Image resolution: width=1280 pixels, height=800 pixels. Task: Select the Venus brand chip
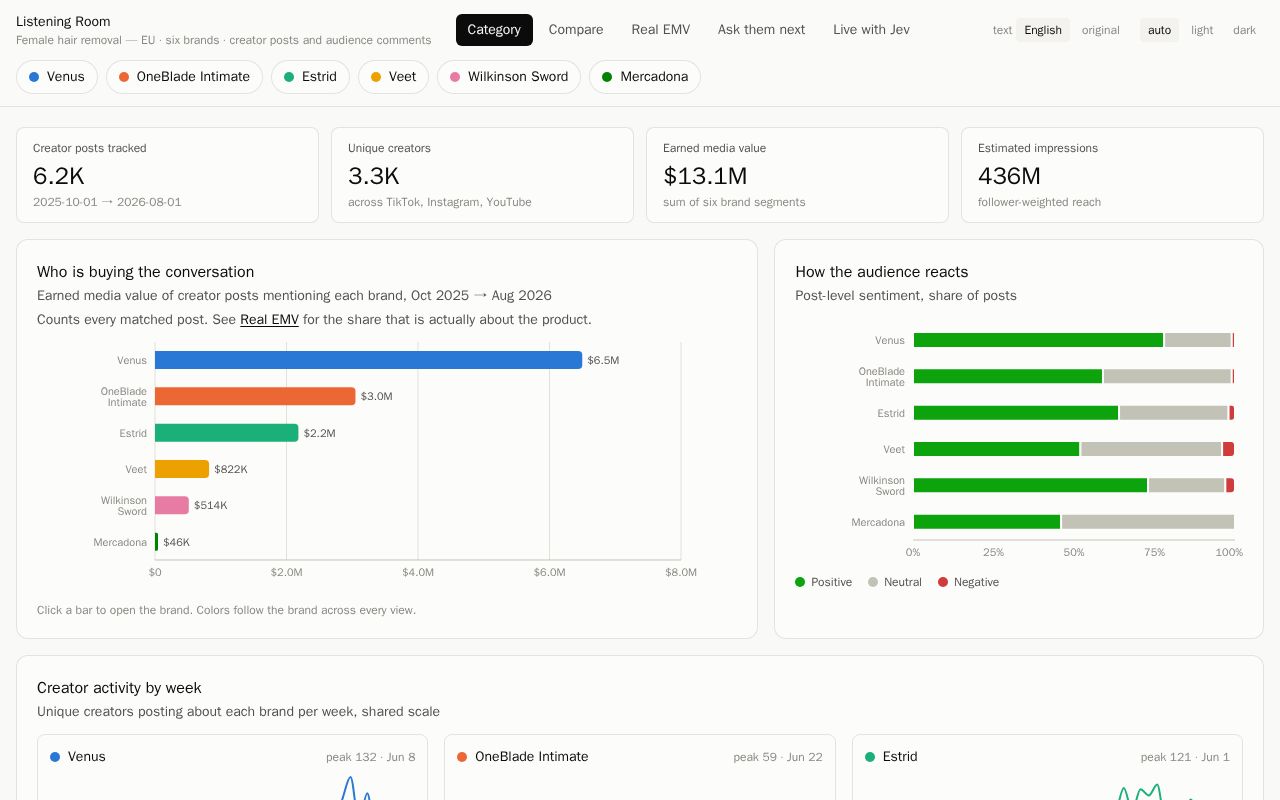(x=57, y=77)
